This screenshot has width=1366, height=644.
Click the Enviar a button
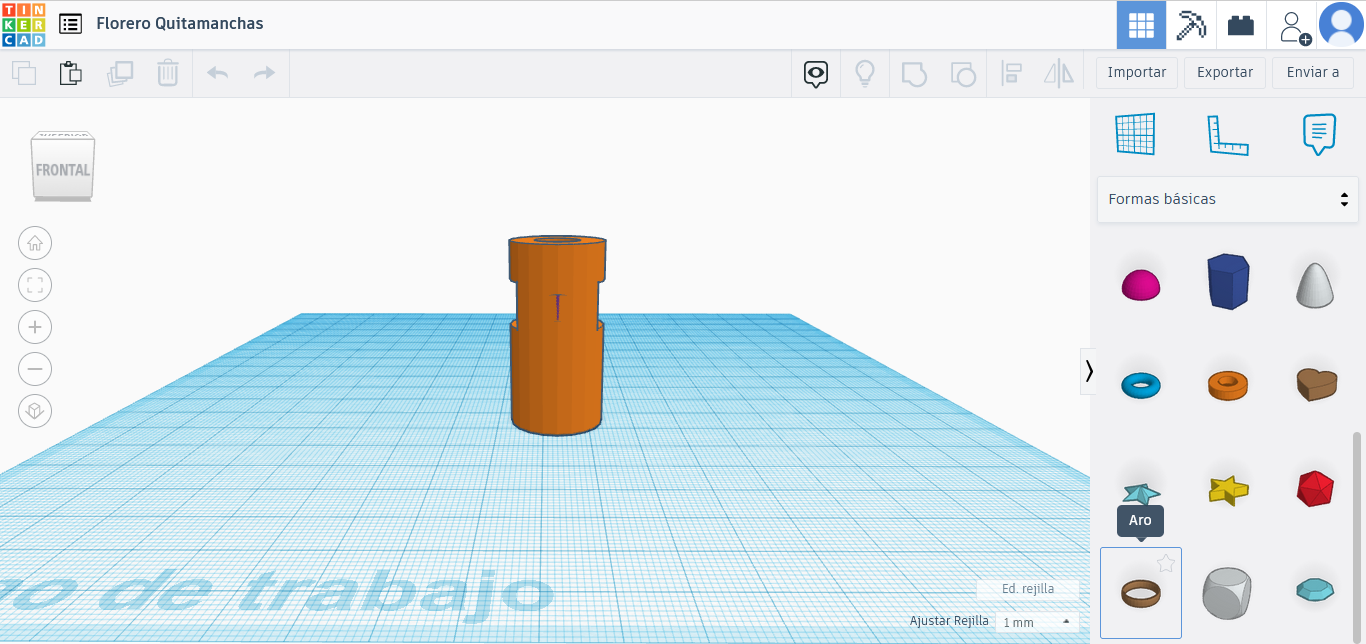[x=1313, y=72]
